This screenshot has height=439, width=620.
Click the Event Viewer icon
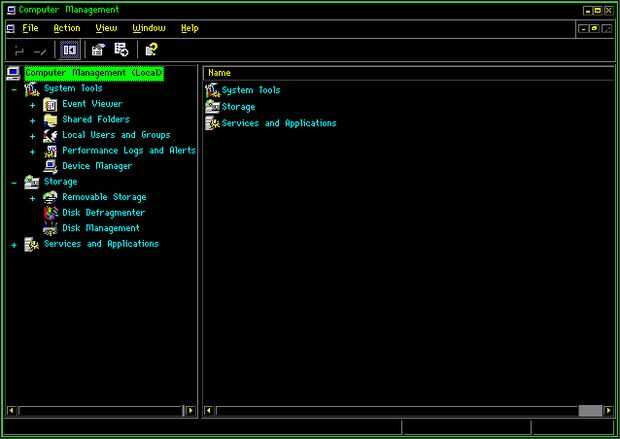click(x=50, y=105)
